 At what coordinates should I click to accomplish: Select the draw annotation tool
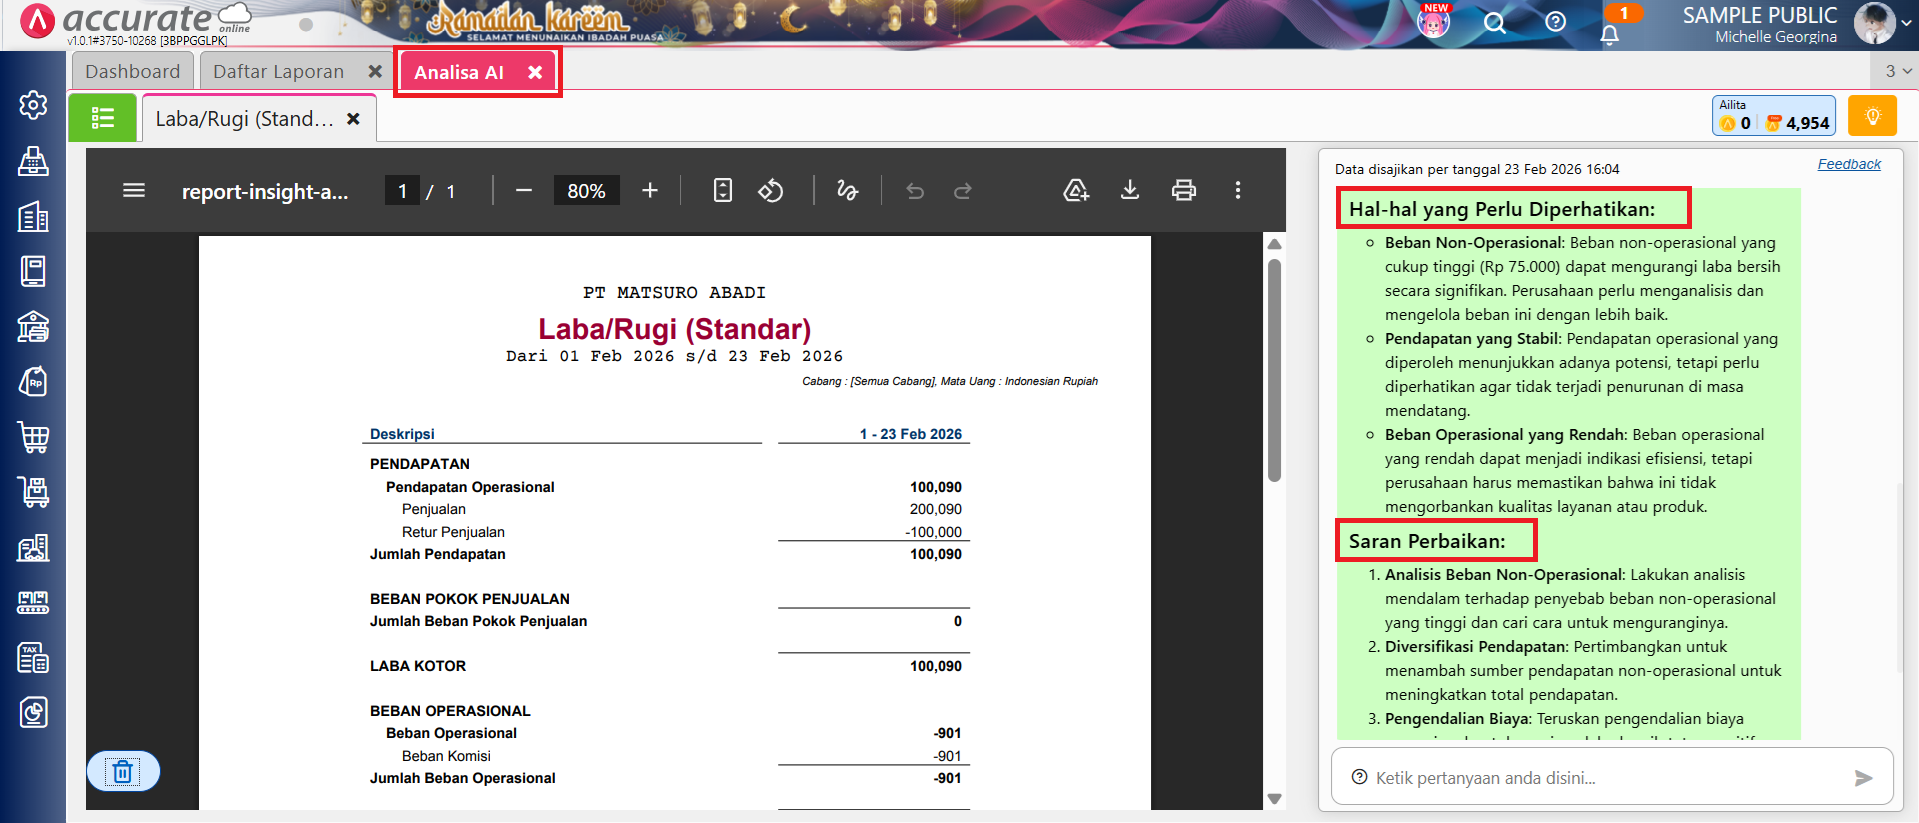pos(847,190)
